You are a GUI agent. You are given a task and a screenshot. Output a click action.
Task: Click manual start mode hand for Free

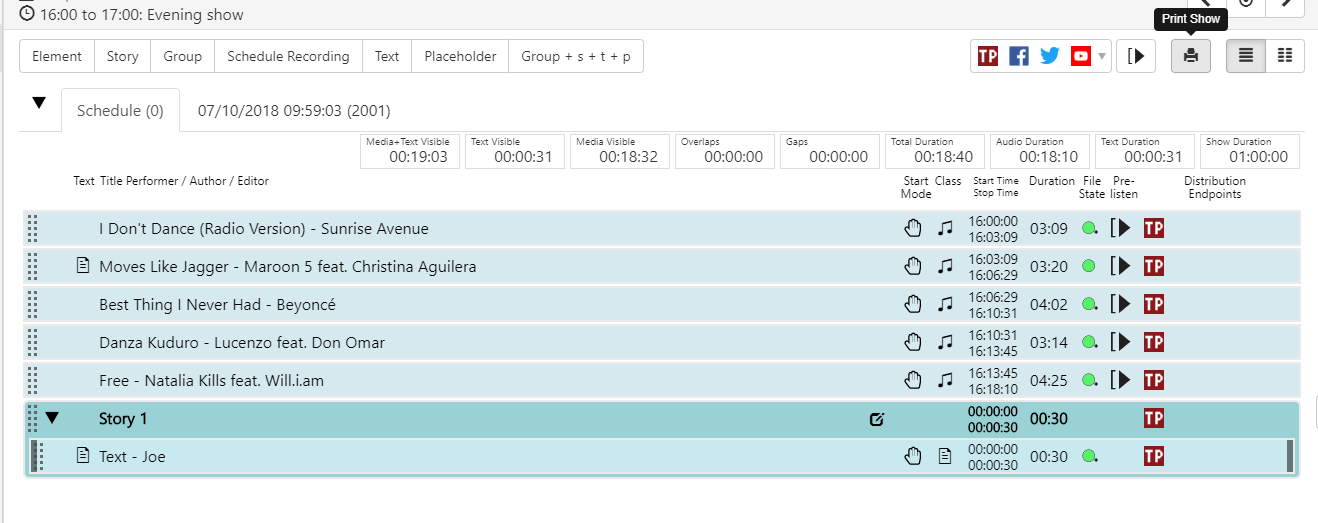point(912,380)
